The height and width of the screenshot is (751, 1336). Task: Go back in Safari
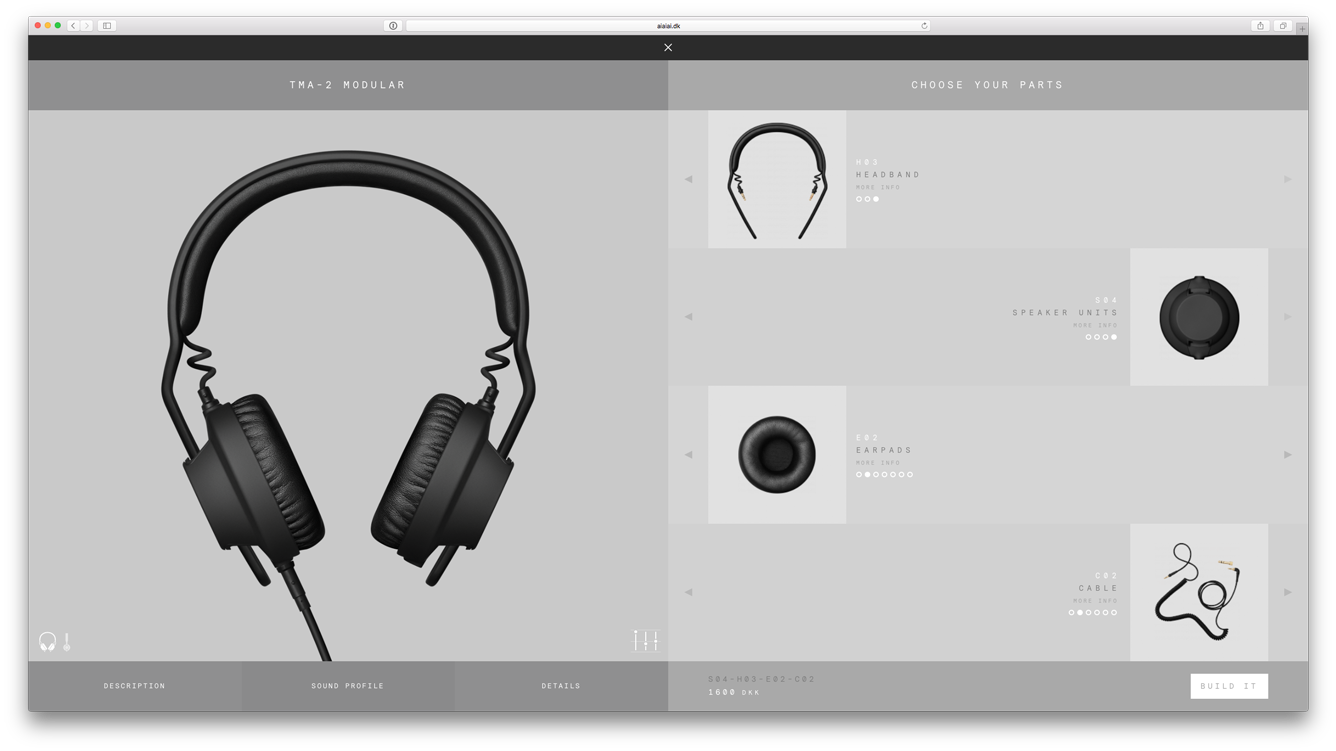coord(73,26)
